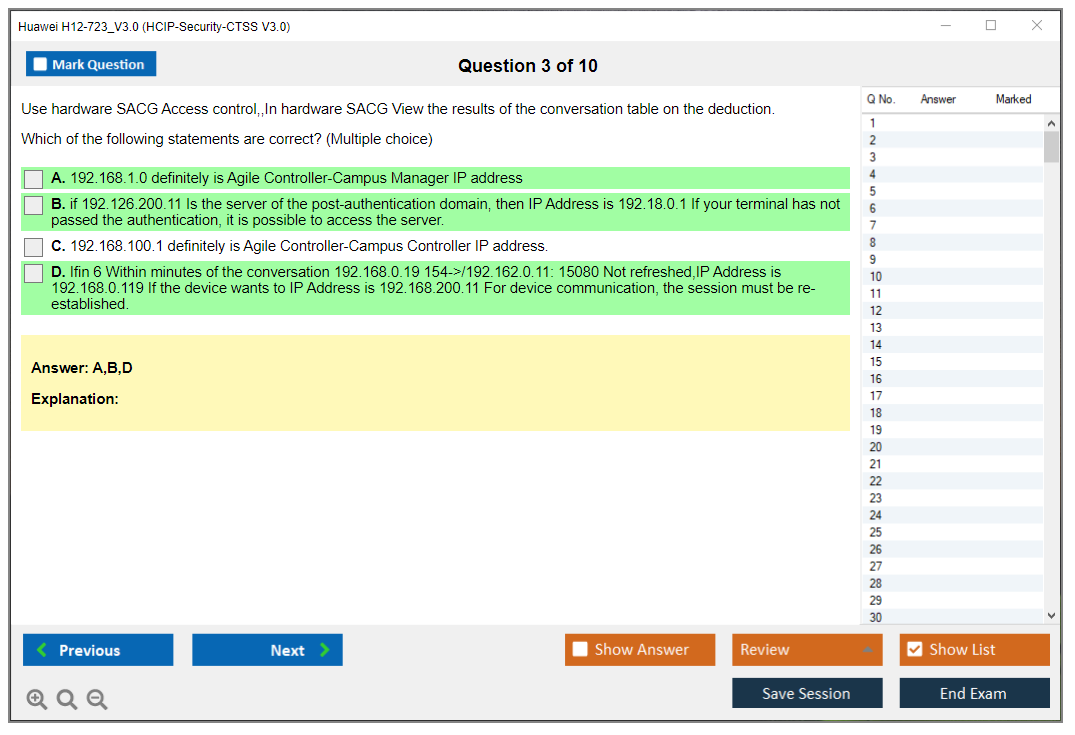Screen dimensions: 1075x735
Task: Check answer option D box
Action: point(34,273)
